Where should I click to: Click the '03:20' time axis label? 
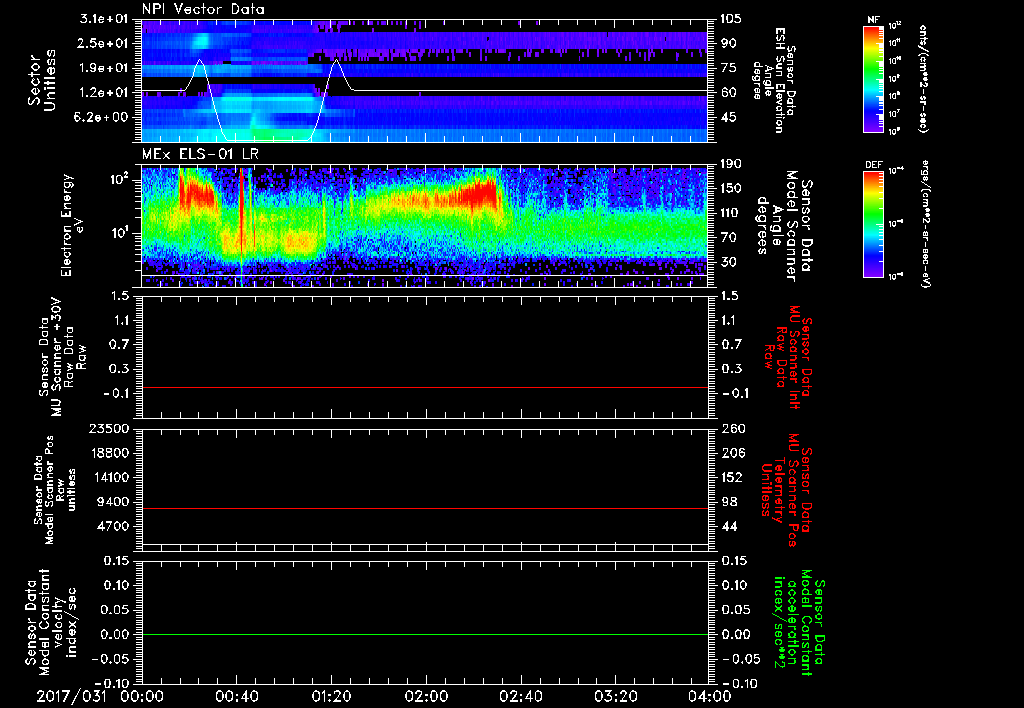point(615,696)
